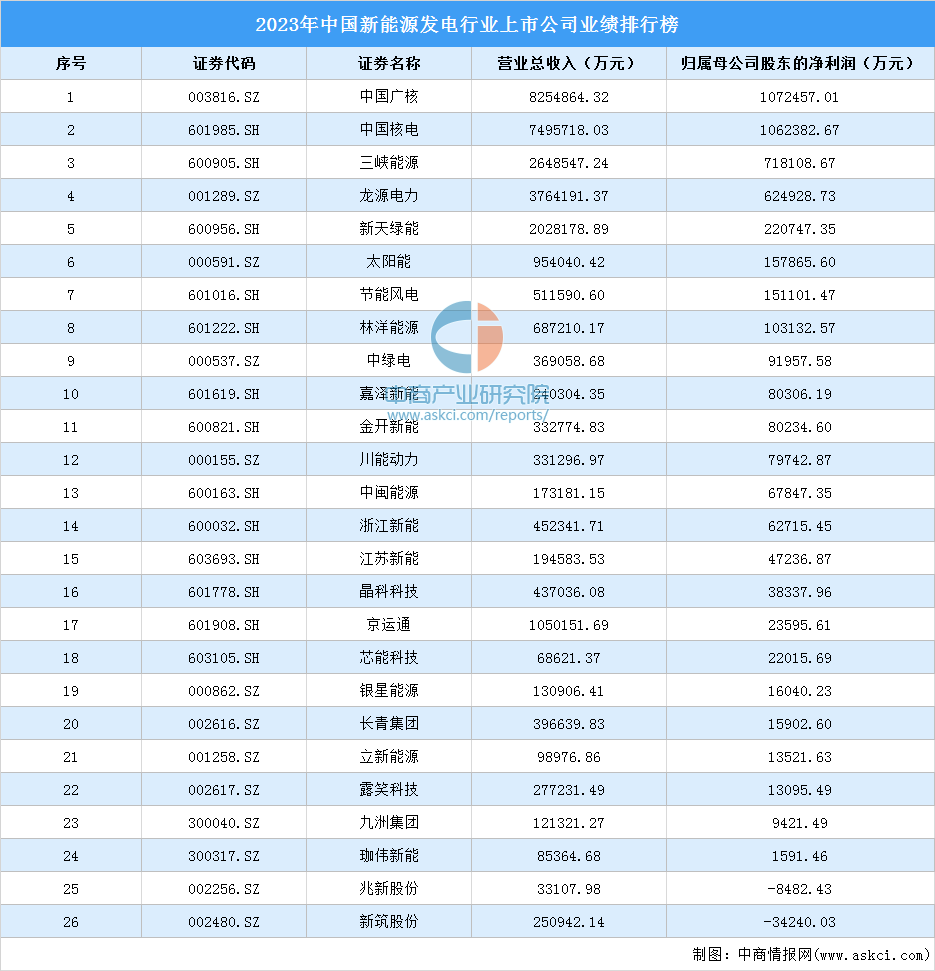Click net profit value "157865.60"

(799, 263)
